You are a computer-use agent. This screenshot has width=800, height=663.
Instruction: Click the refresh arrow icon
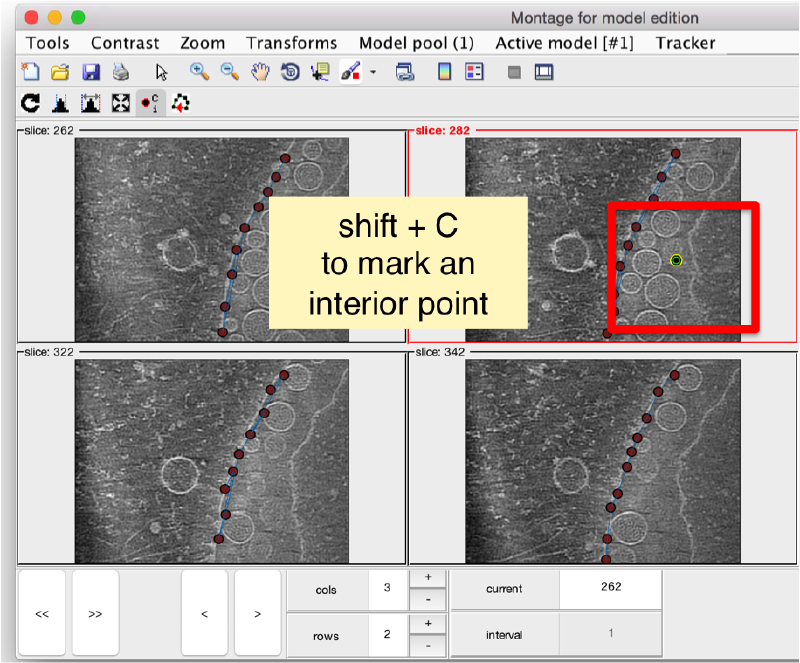[x=30, y=103]
